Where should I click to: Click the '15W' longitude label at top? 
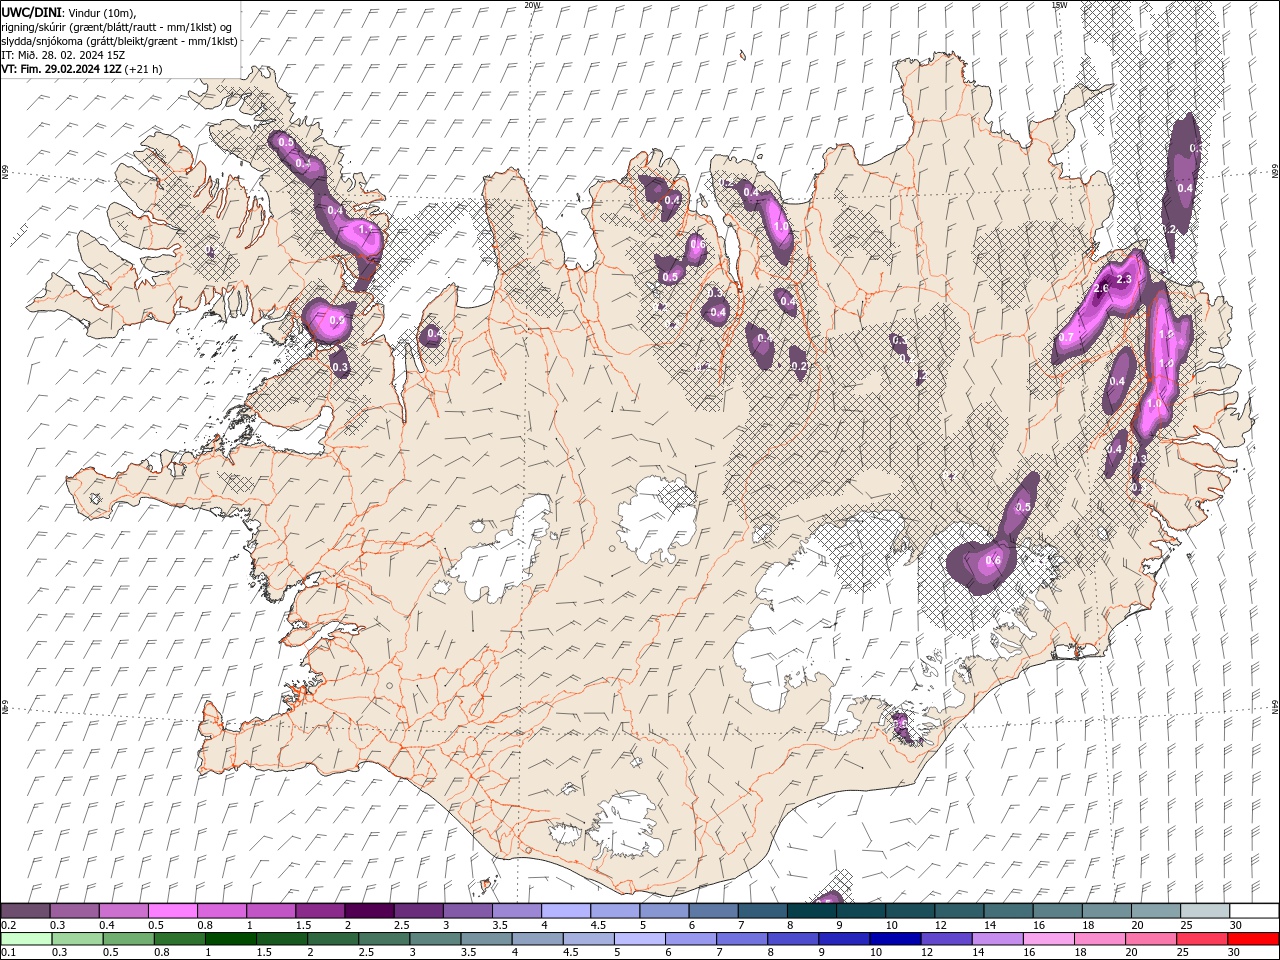(1059, 4)
